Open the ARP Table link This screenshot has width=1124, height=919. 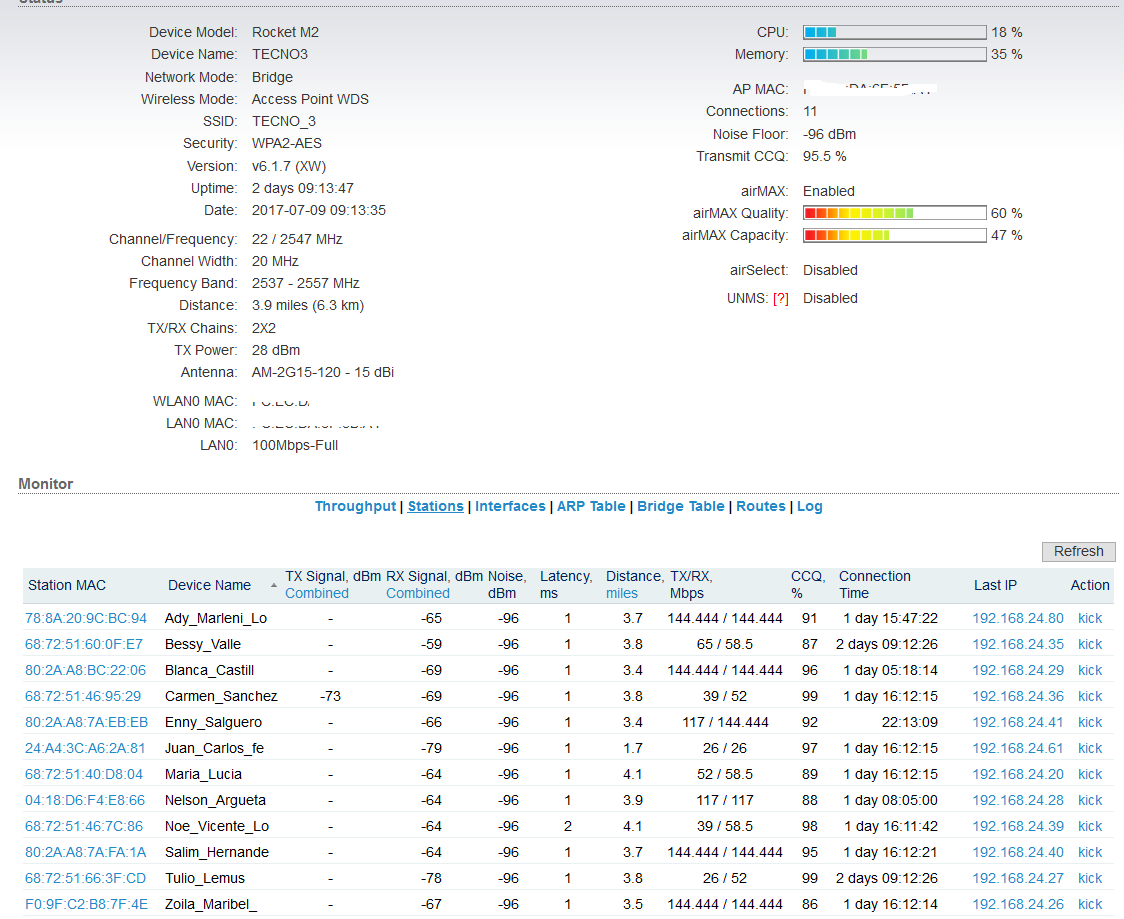point(591,506)
